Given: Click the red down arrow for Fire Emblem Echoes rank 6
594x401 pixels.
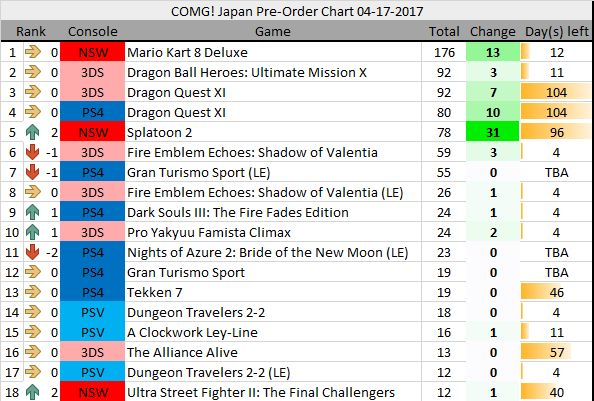Looking at the screenshot, I should point(33,152).
